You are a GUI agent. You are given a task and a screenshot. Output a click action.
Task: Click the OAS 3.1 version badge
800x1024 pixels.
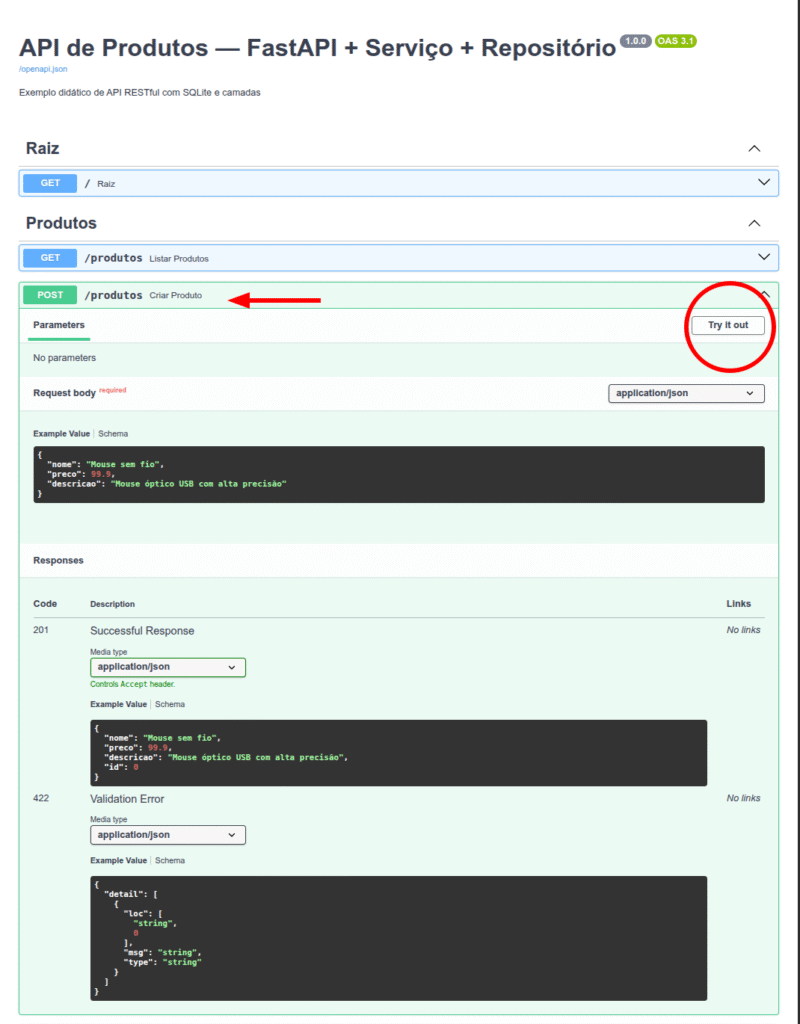(x=676, y=41)
